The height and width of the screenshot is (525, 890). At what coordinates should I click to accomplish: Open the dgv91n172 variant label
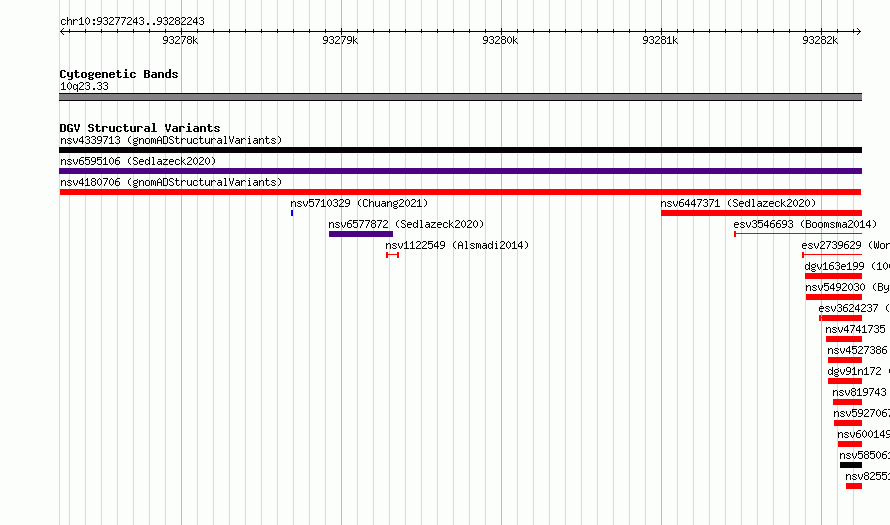(854, 371)
